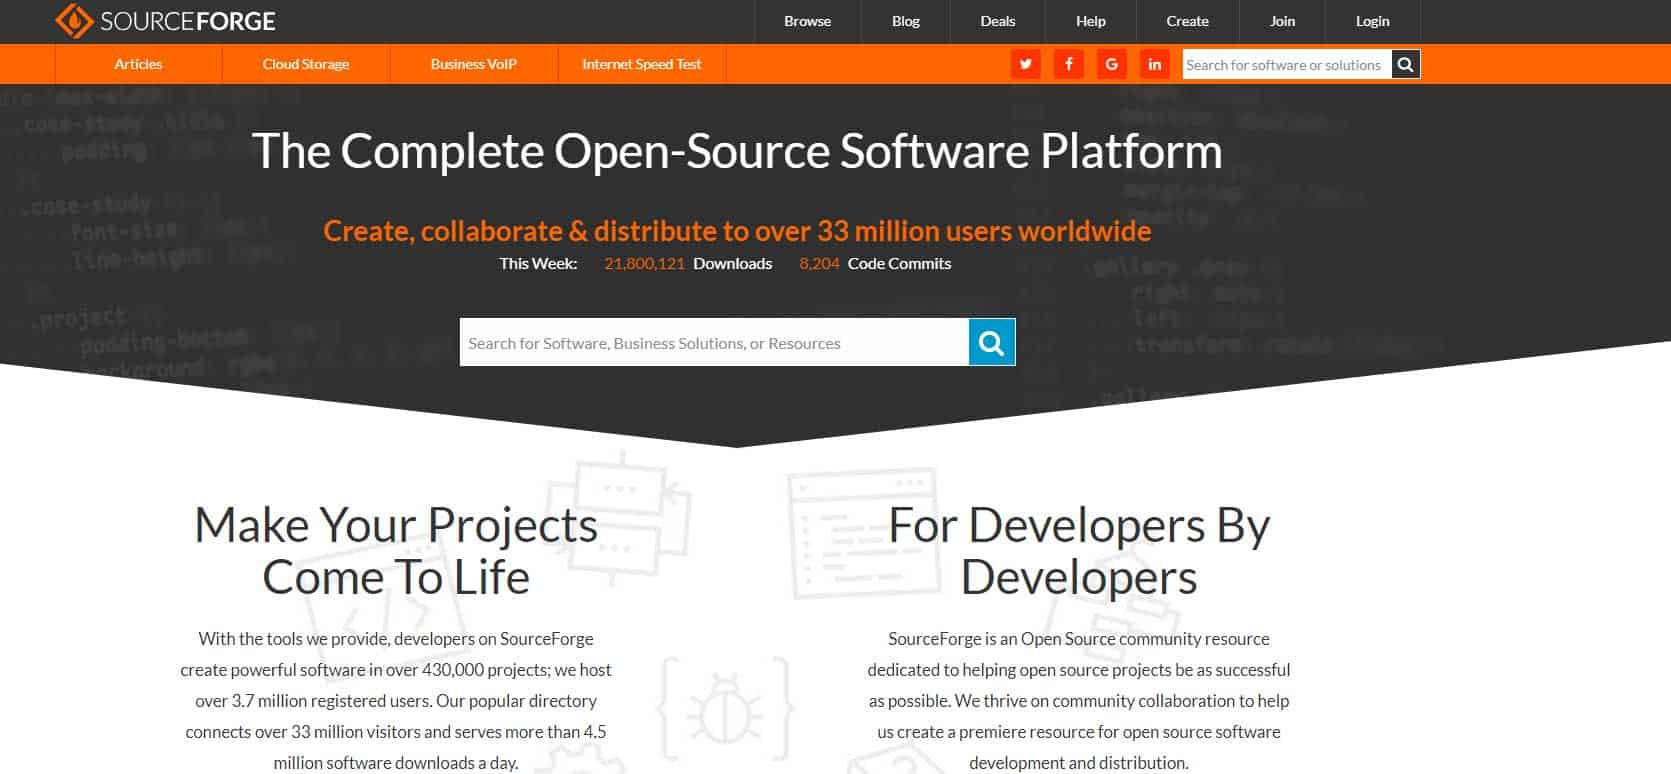The height and width of the screenshot is (774, 1671).
Task: Open the Blog menu item
Action: [x=905, y=21]
